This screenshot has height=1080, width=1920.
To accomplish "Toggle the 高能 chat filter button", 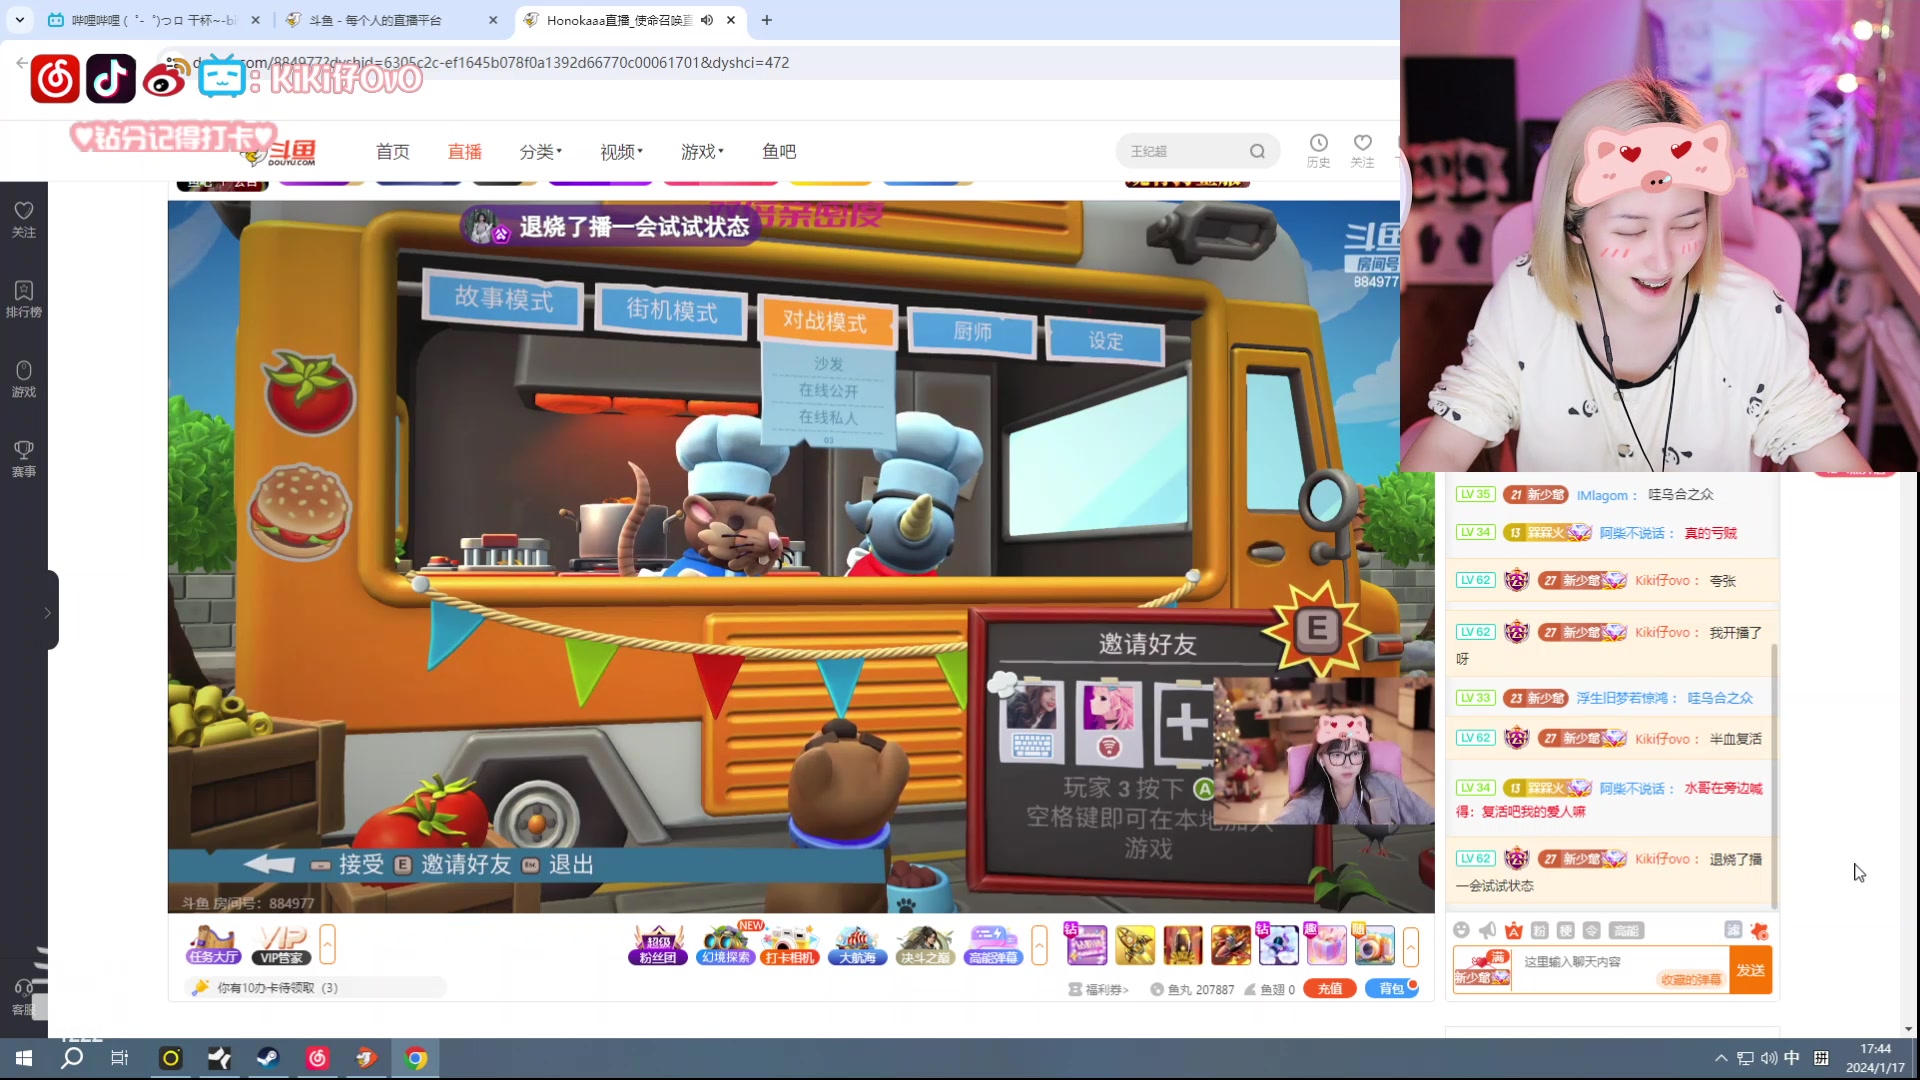I will (x=1626, y=930).
